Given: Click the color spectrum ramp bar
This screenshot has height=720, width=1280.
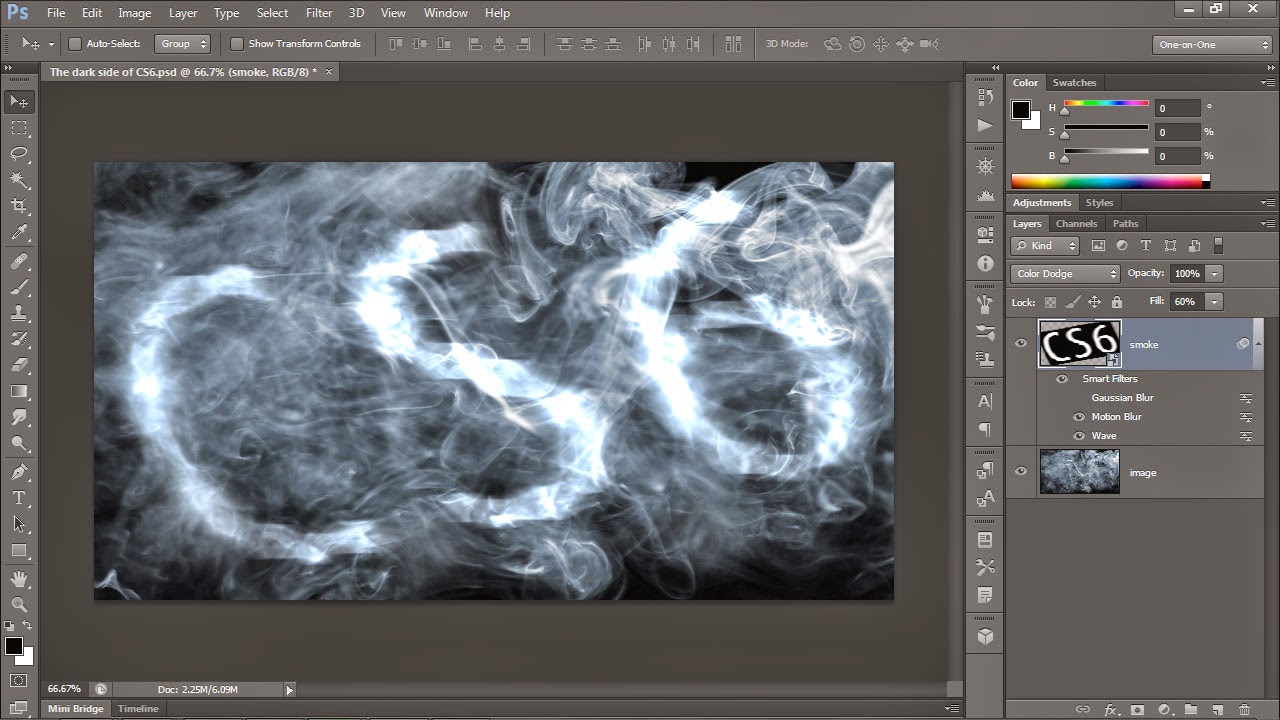Looking at the screenshot, I should coord(1110,182).
